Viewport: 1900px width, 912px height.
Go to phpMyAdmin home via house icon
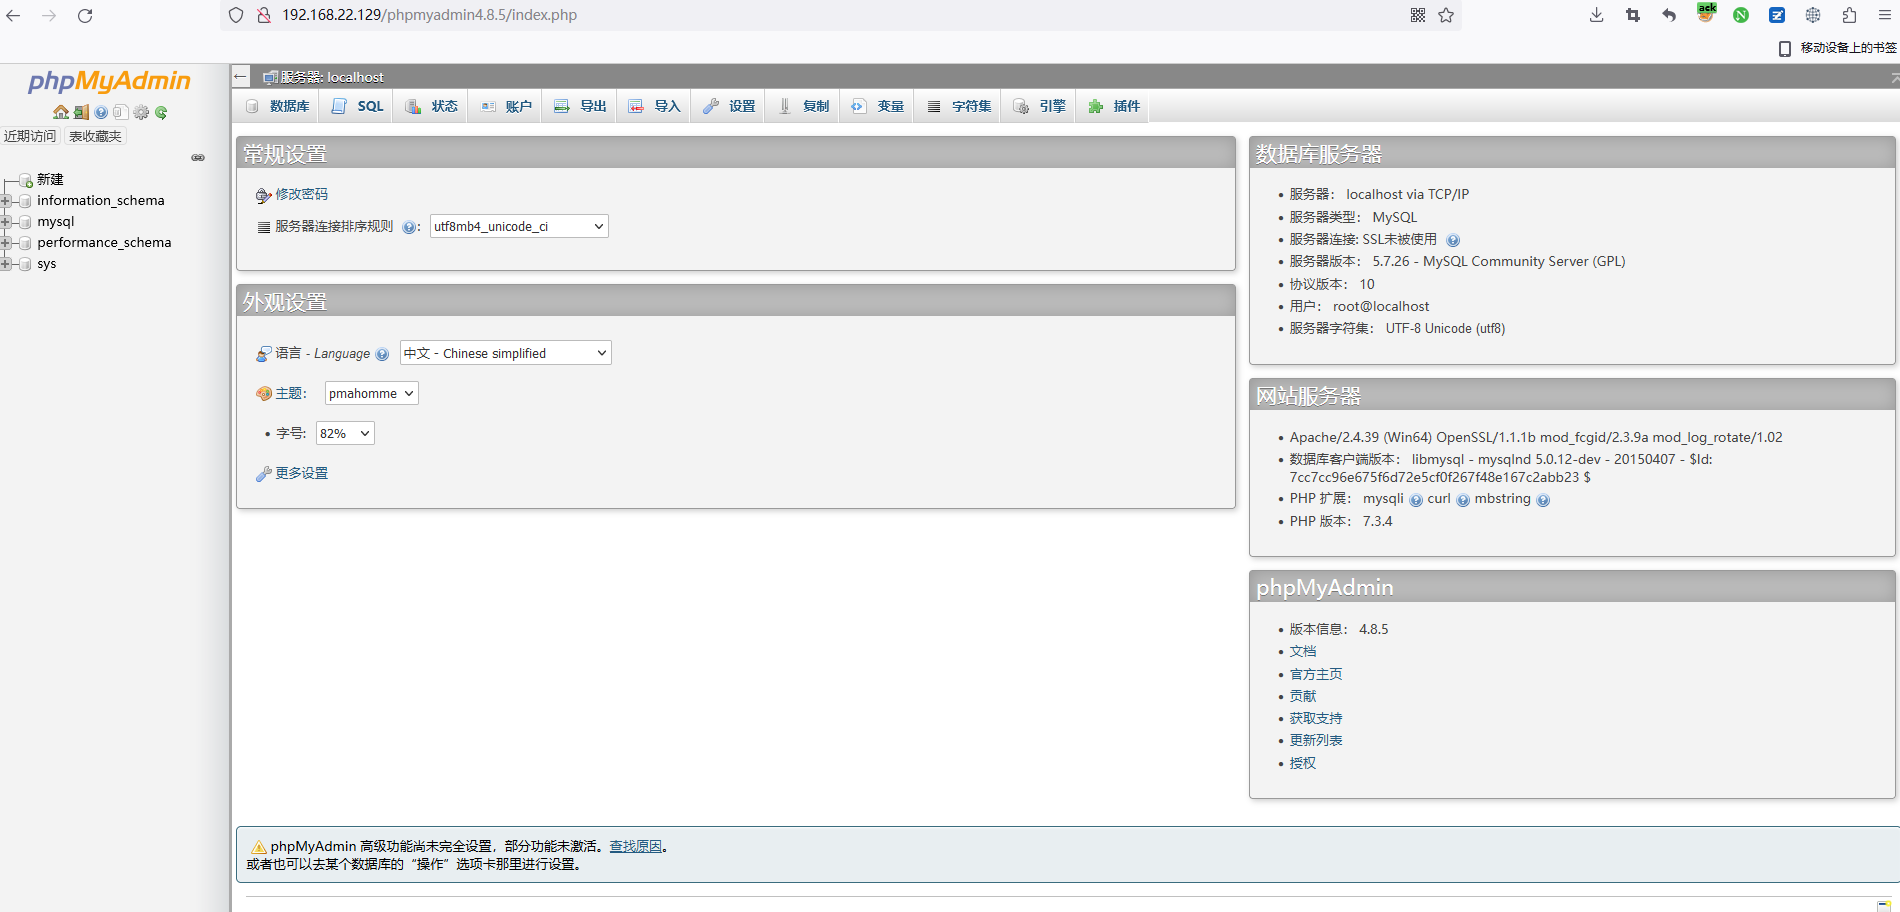(61, 112)
